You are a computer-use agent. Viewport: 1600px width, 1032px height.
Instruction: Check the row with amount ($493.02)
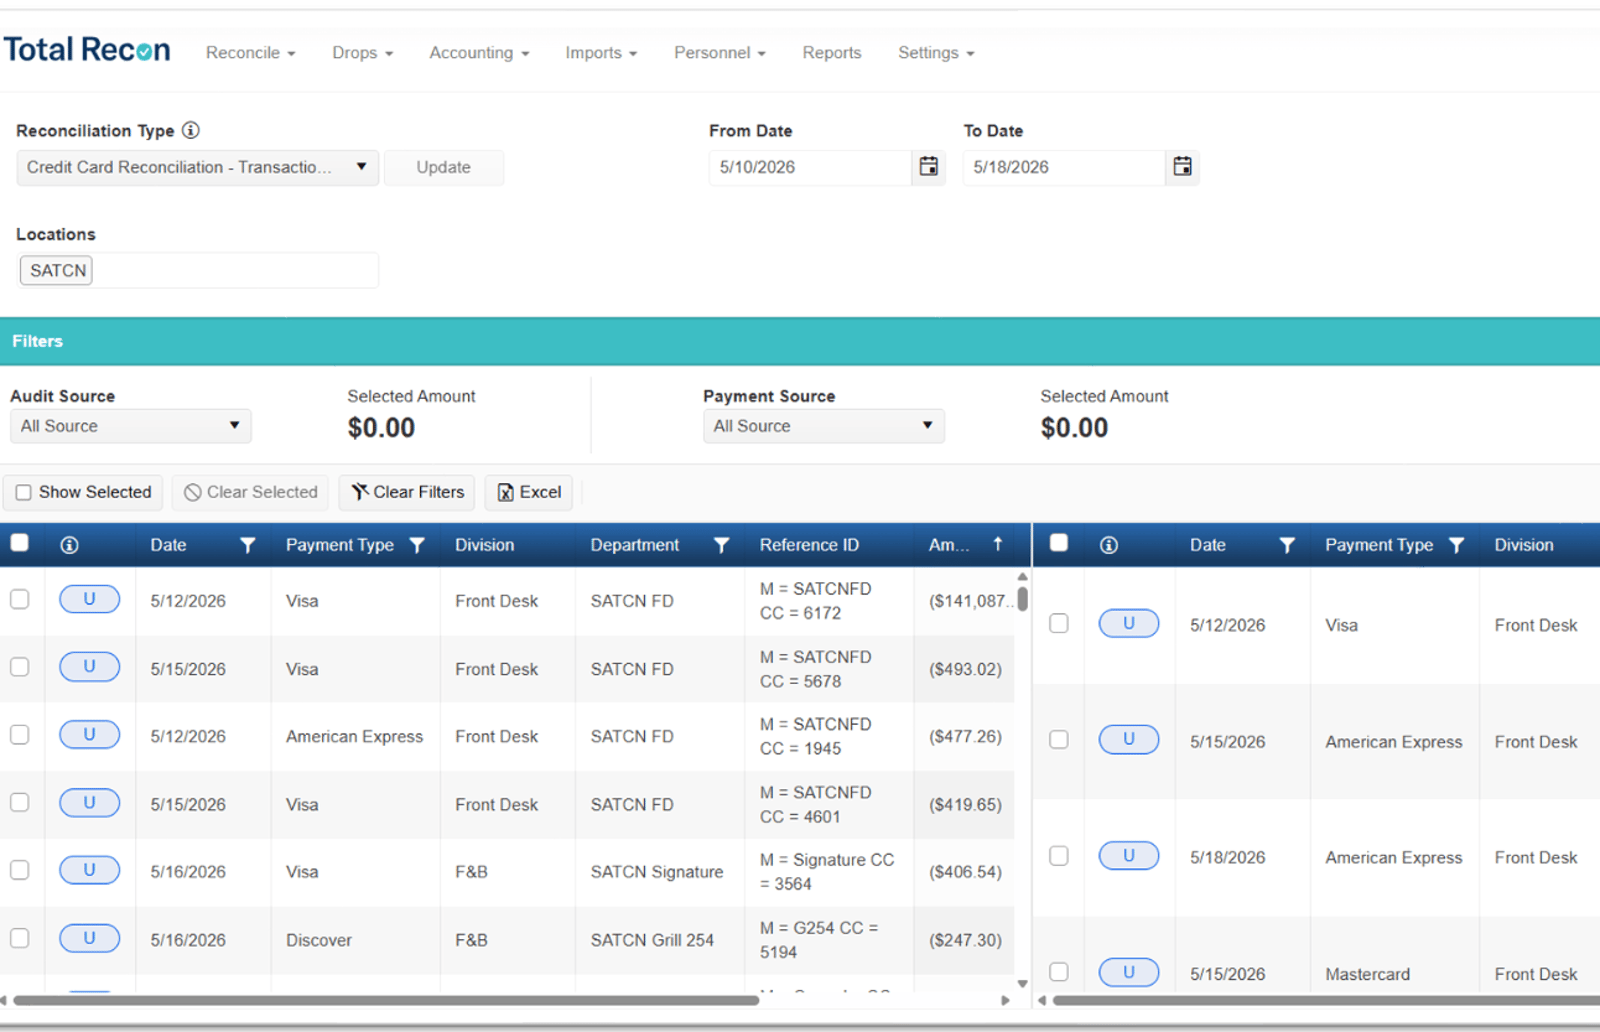tap(19, 667)
